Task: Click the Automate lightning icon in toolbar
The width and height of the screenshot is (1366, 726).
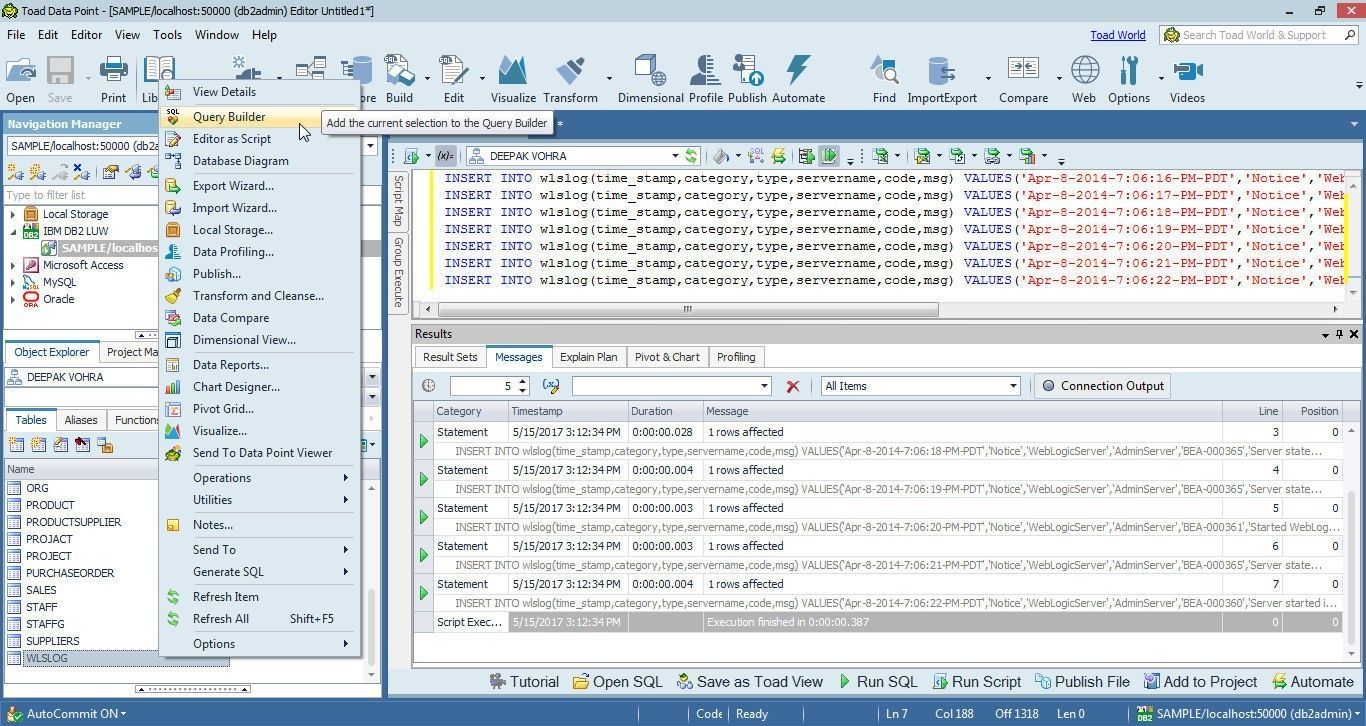Action: tap(798, 80)
